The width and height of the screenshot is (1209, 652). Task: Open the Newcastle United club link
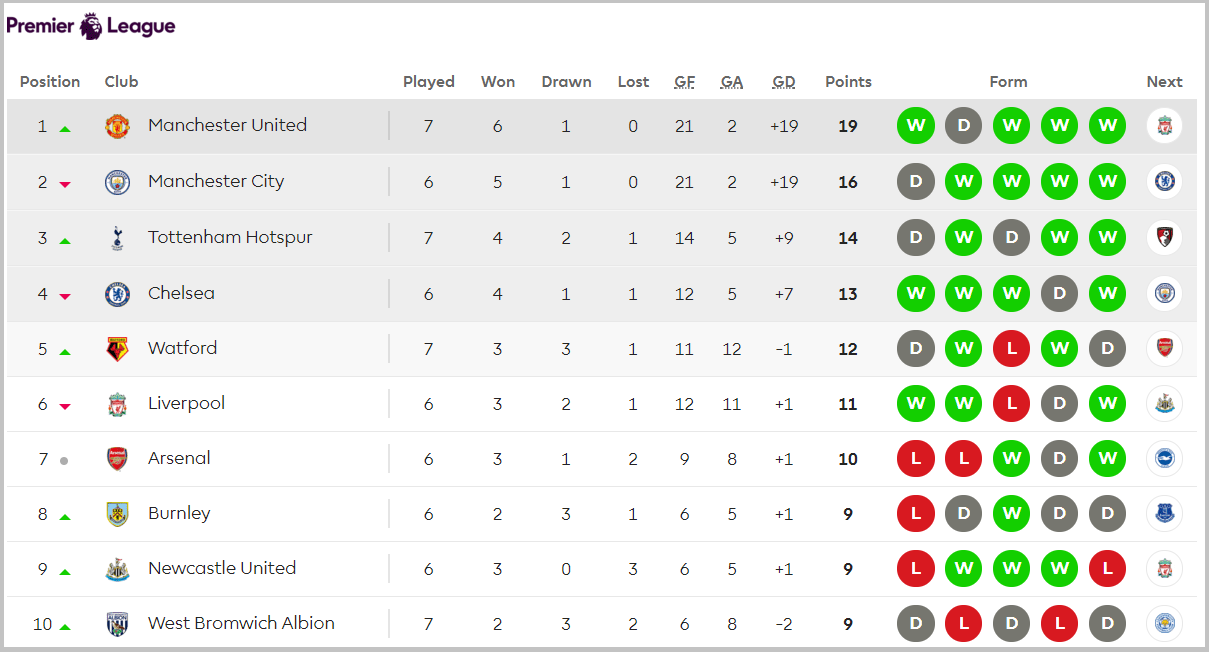(x=222, y=568)
